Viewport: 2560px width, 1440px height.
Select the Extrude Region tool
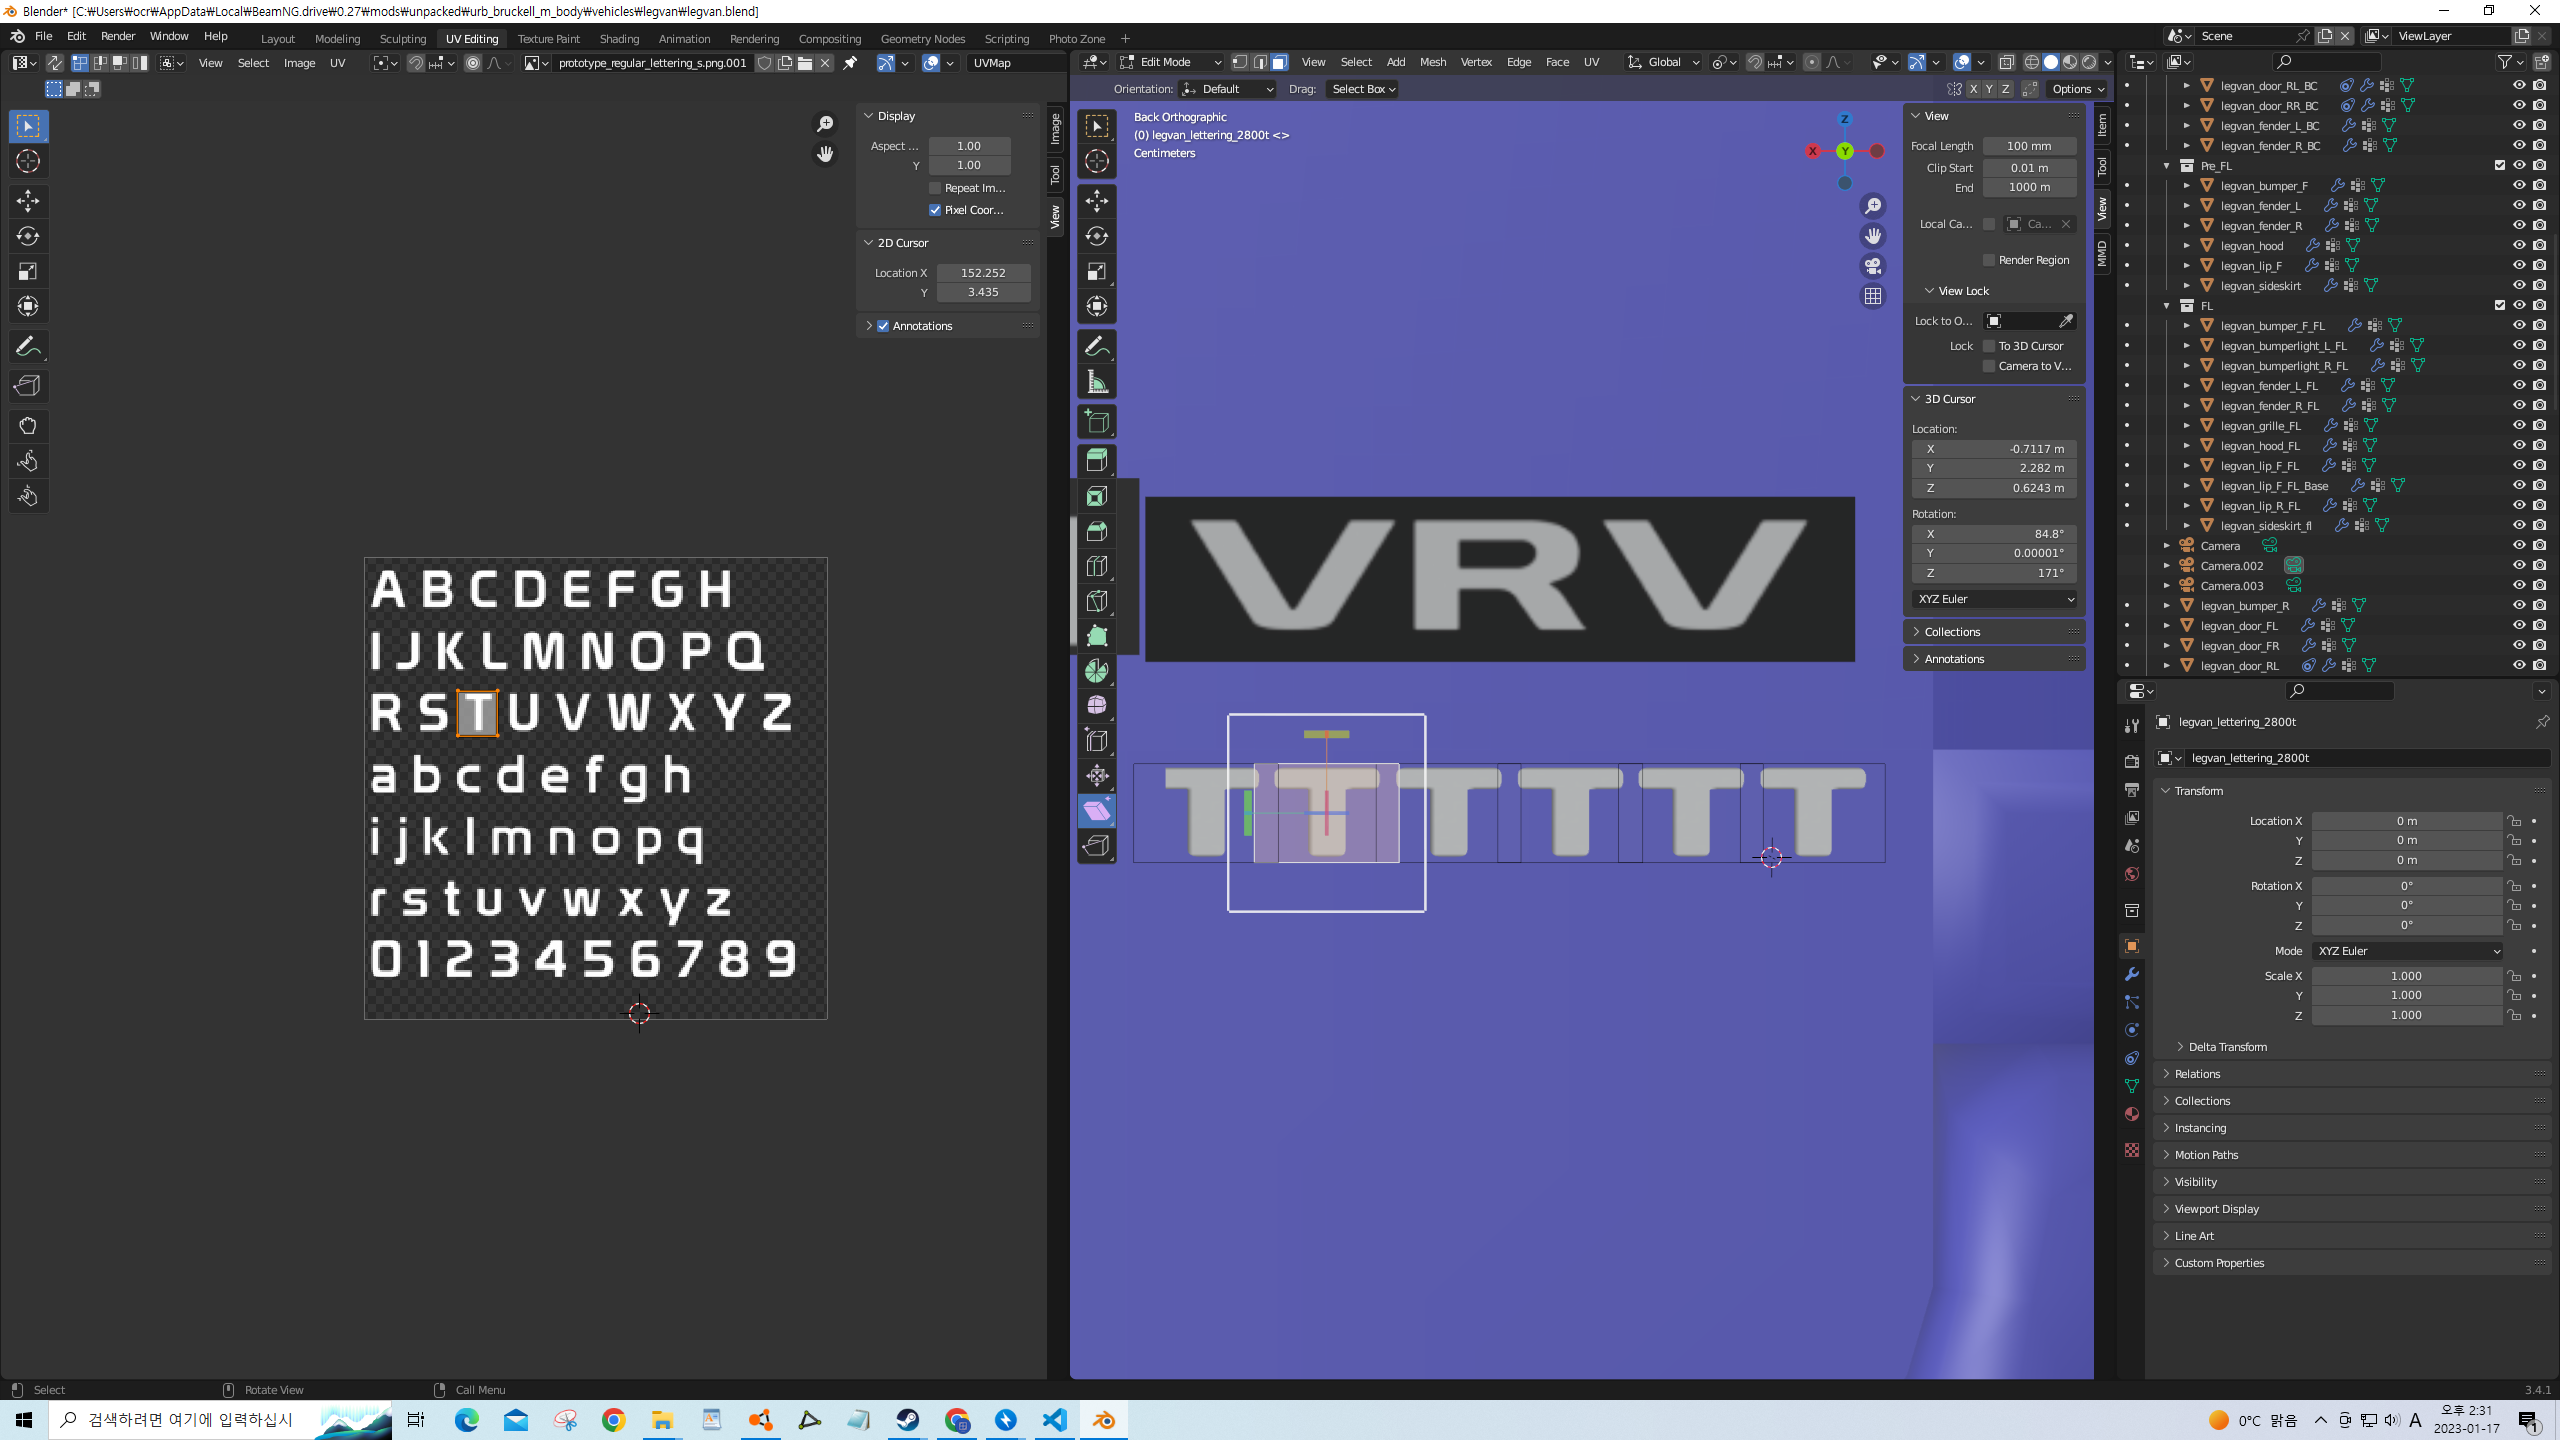coord(1097,461)
